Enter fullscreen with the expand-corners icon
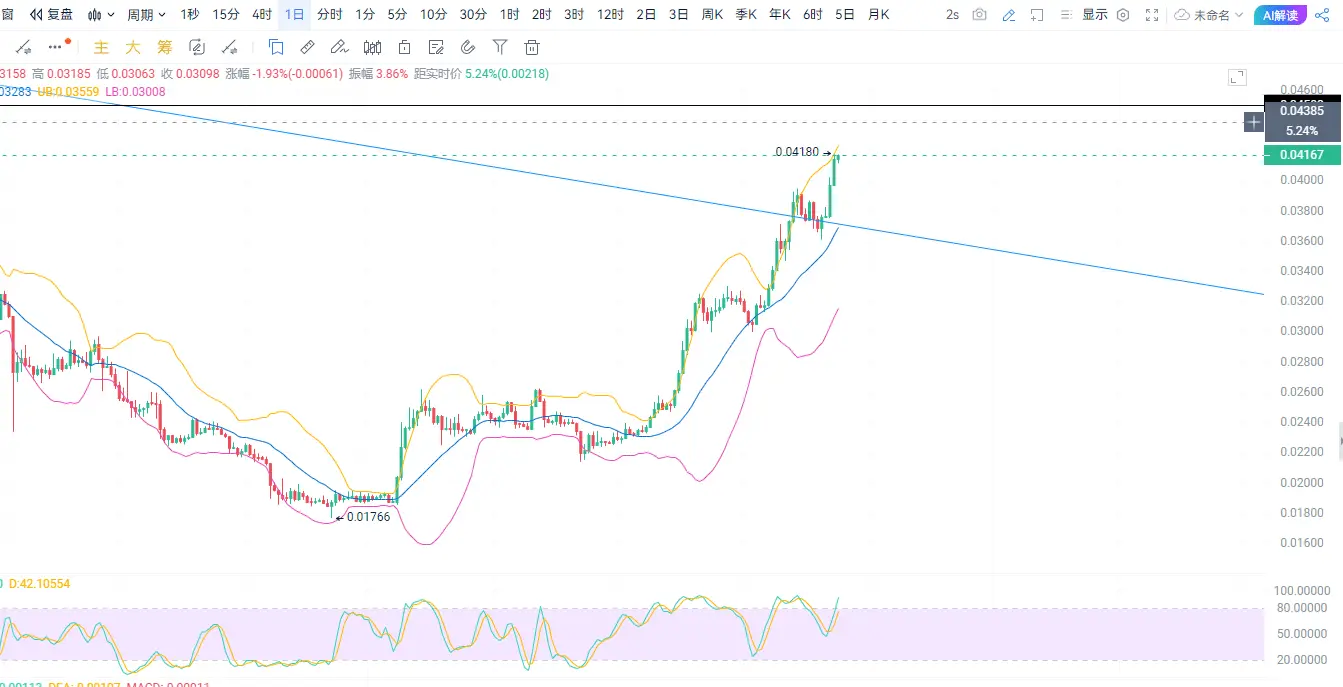The image size is (1343, 687). coord(1153,15)
